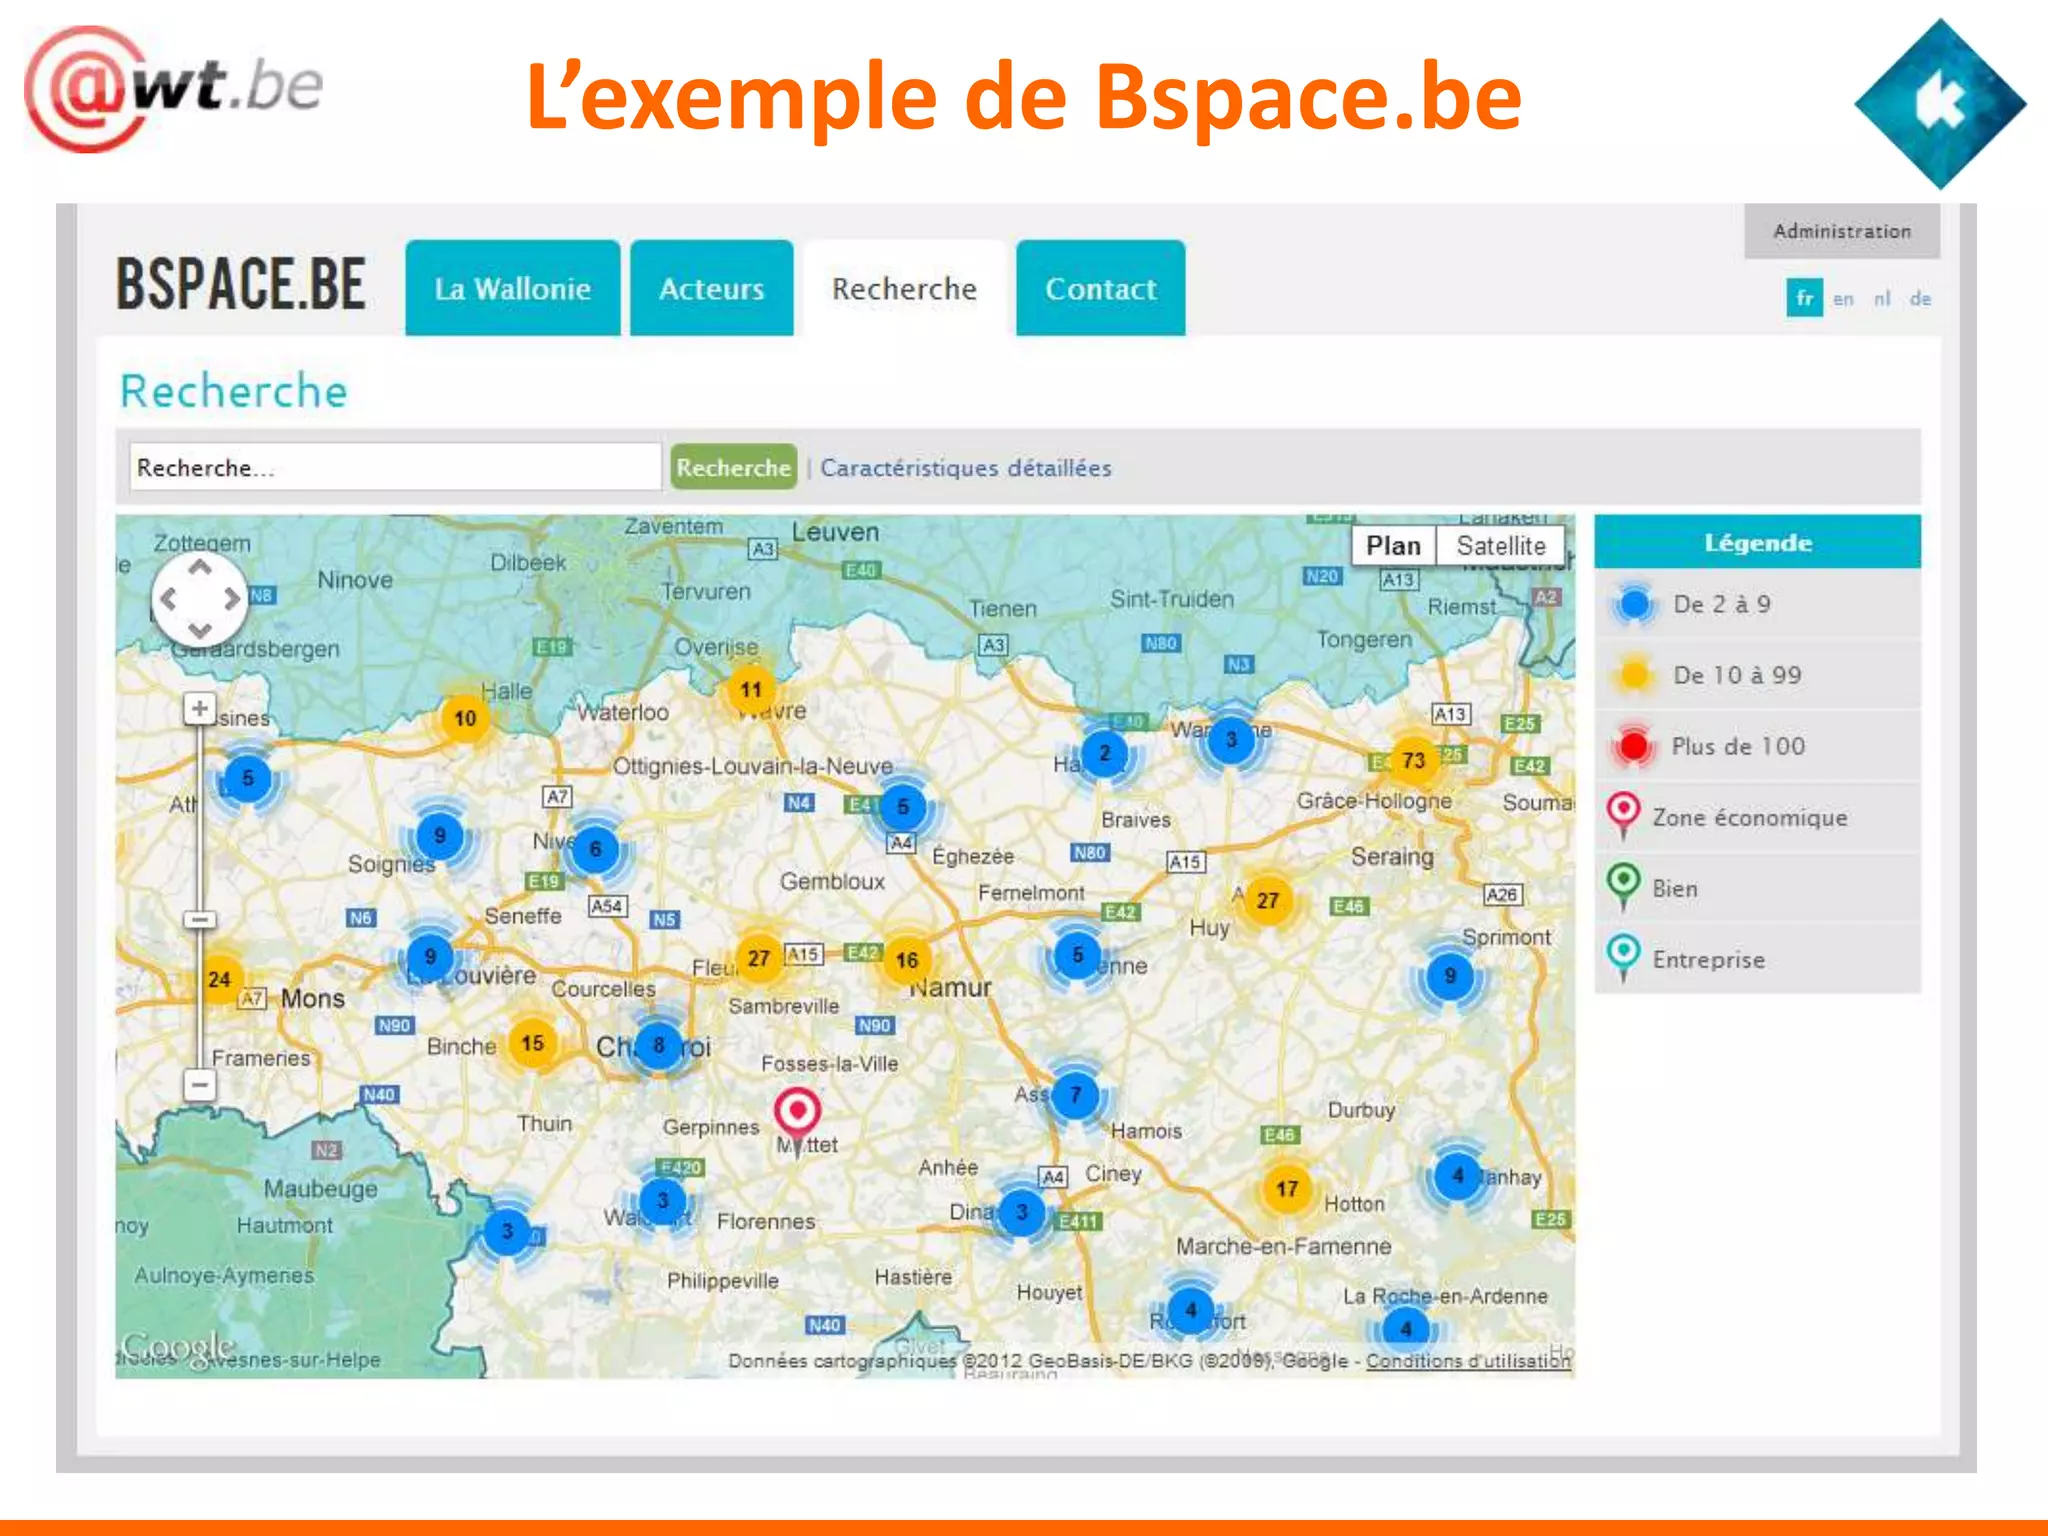Pan the map up with arrow
This screenshot has height=1536, width=2048.
(x=200, y=568)
